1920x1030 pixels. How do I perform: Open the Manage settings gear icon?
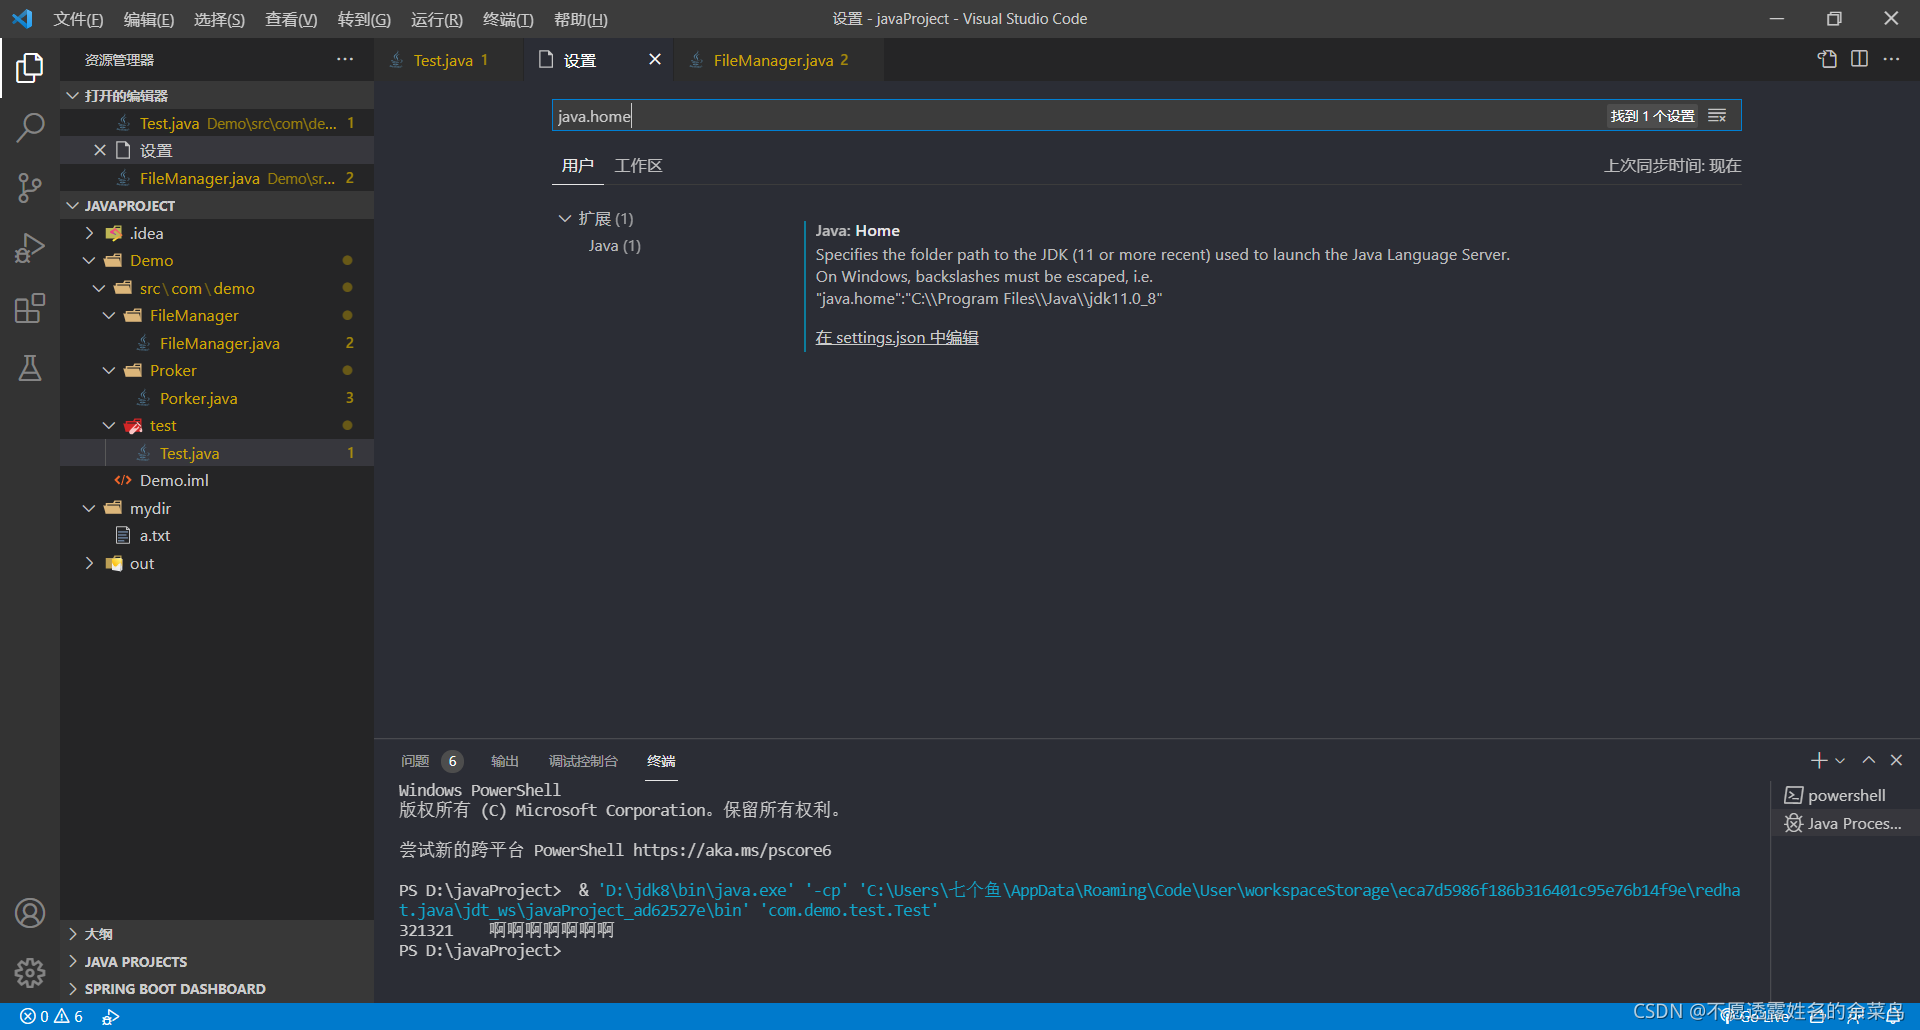30,973
